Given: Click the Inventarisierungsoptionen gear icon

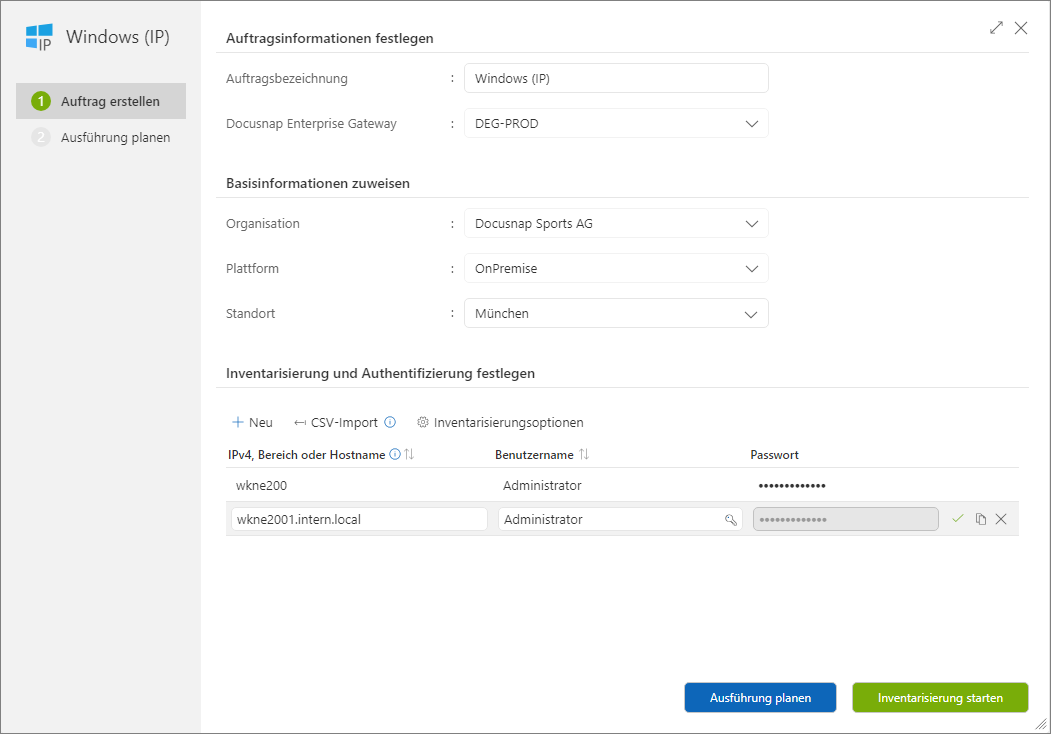Looking at the screenshot, I should pyautogui.click(x=423, y=422).
